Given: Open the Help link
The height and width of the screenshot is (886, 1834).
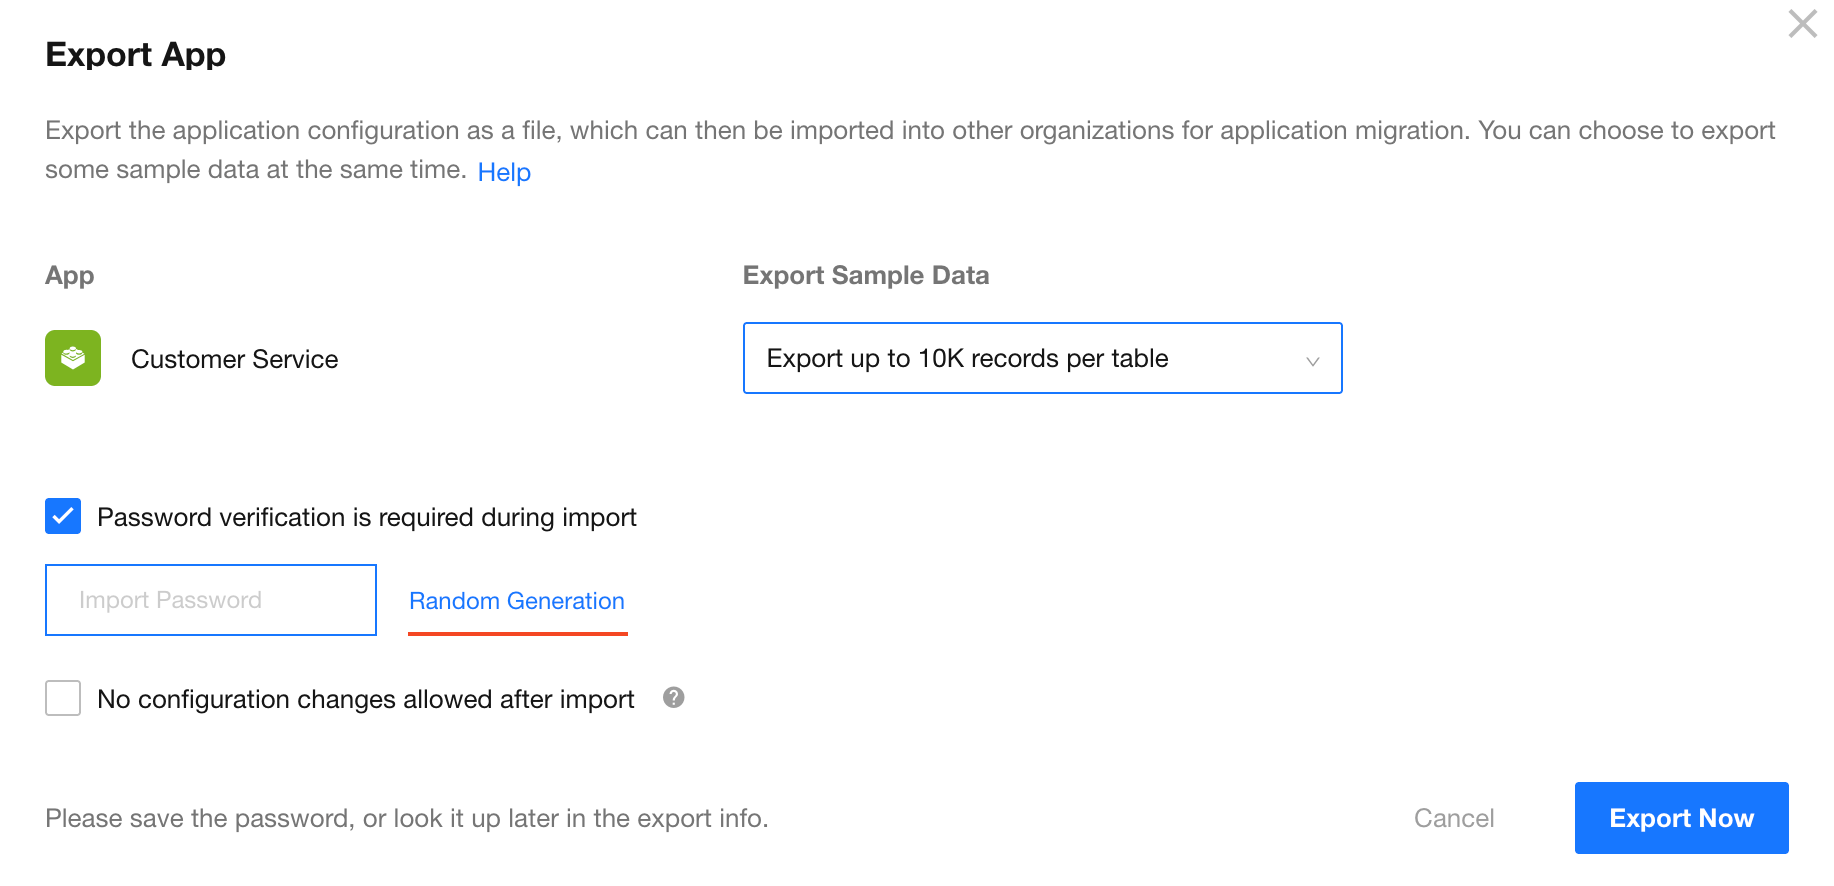Looking at the screenshot, I should (504, 172).
